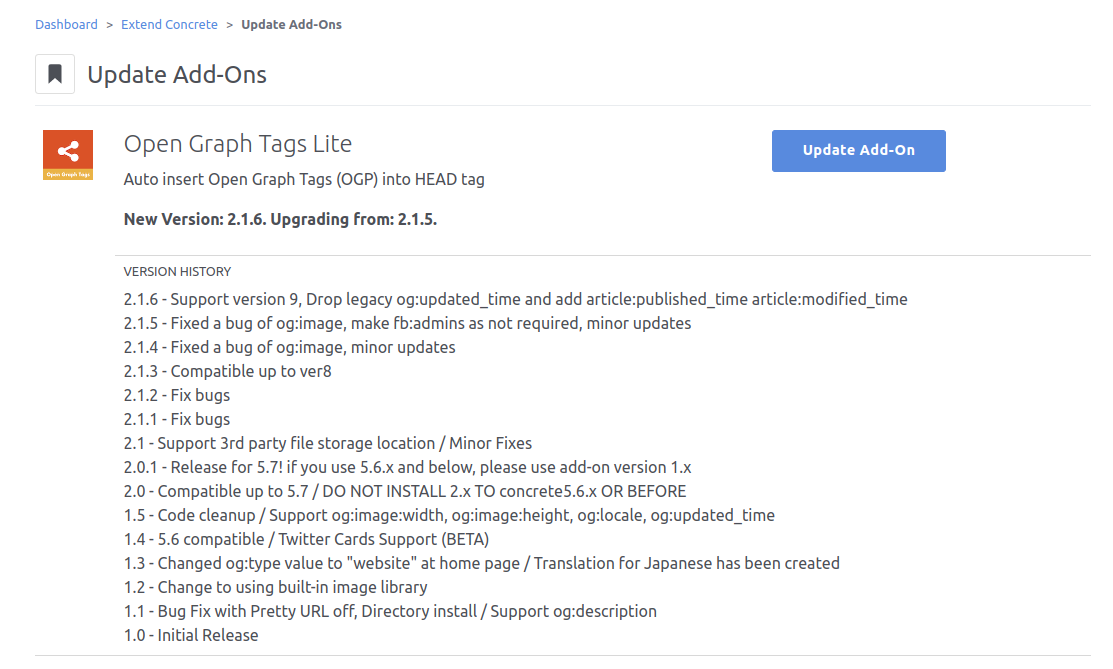
Task: Click the Update Add-On button
Action: [x=858, y=151]
